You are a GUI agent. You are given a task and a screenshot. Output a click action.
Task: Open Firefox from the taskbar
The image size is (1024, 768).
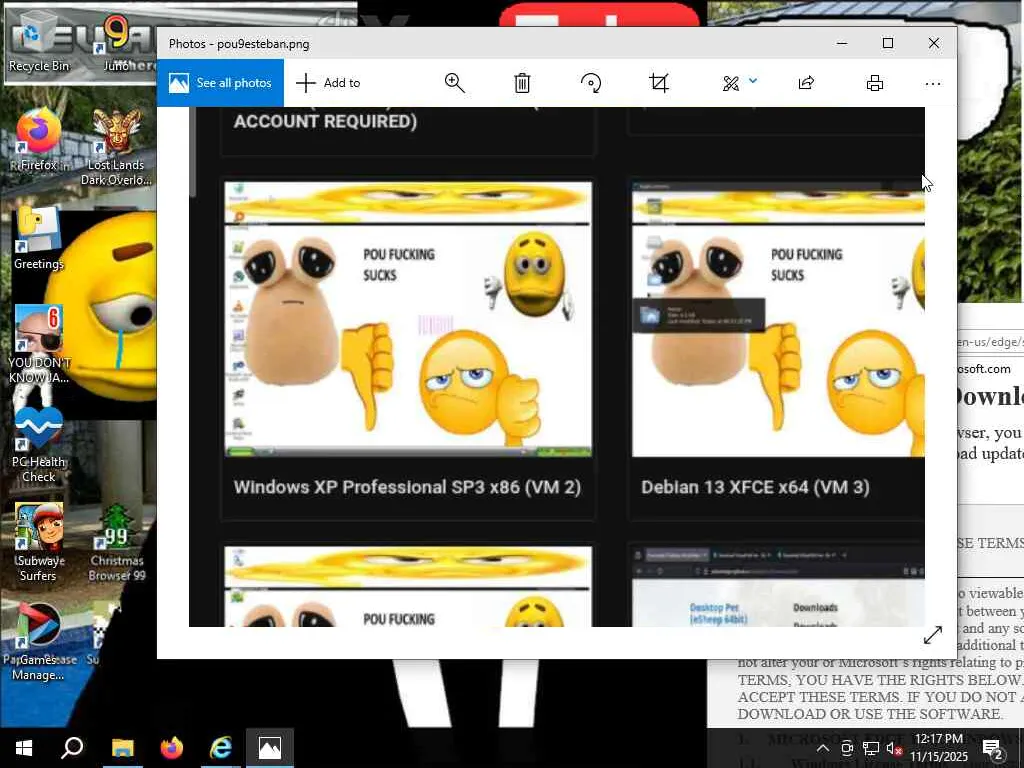172,748
